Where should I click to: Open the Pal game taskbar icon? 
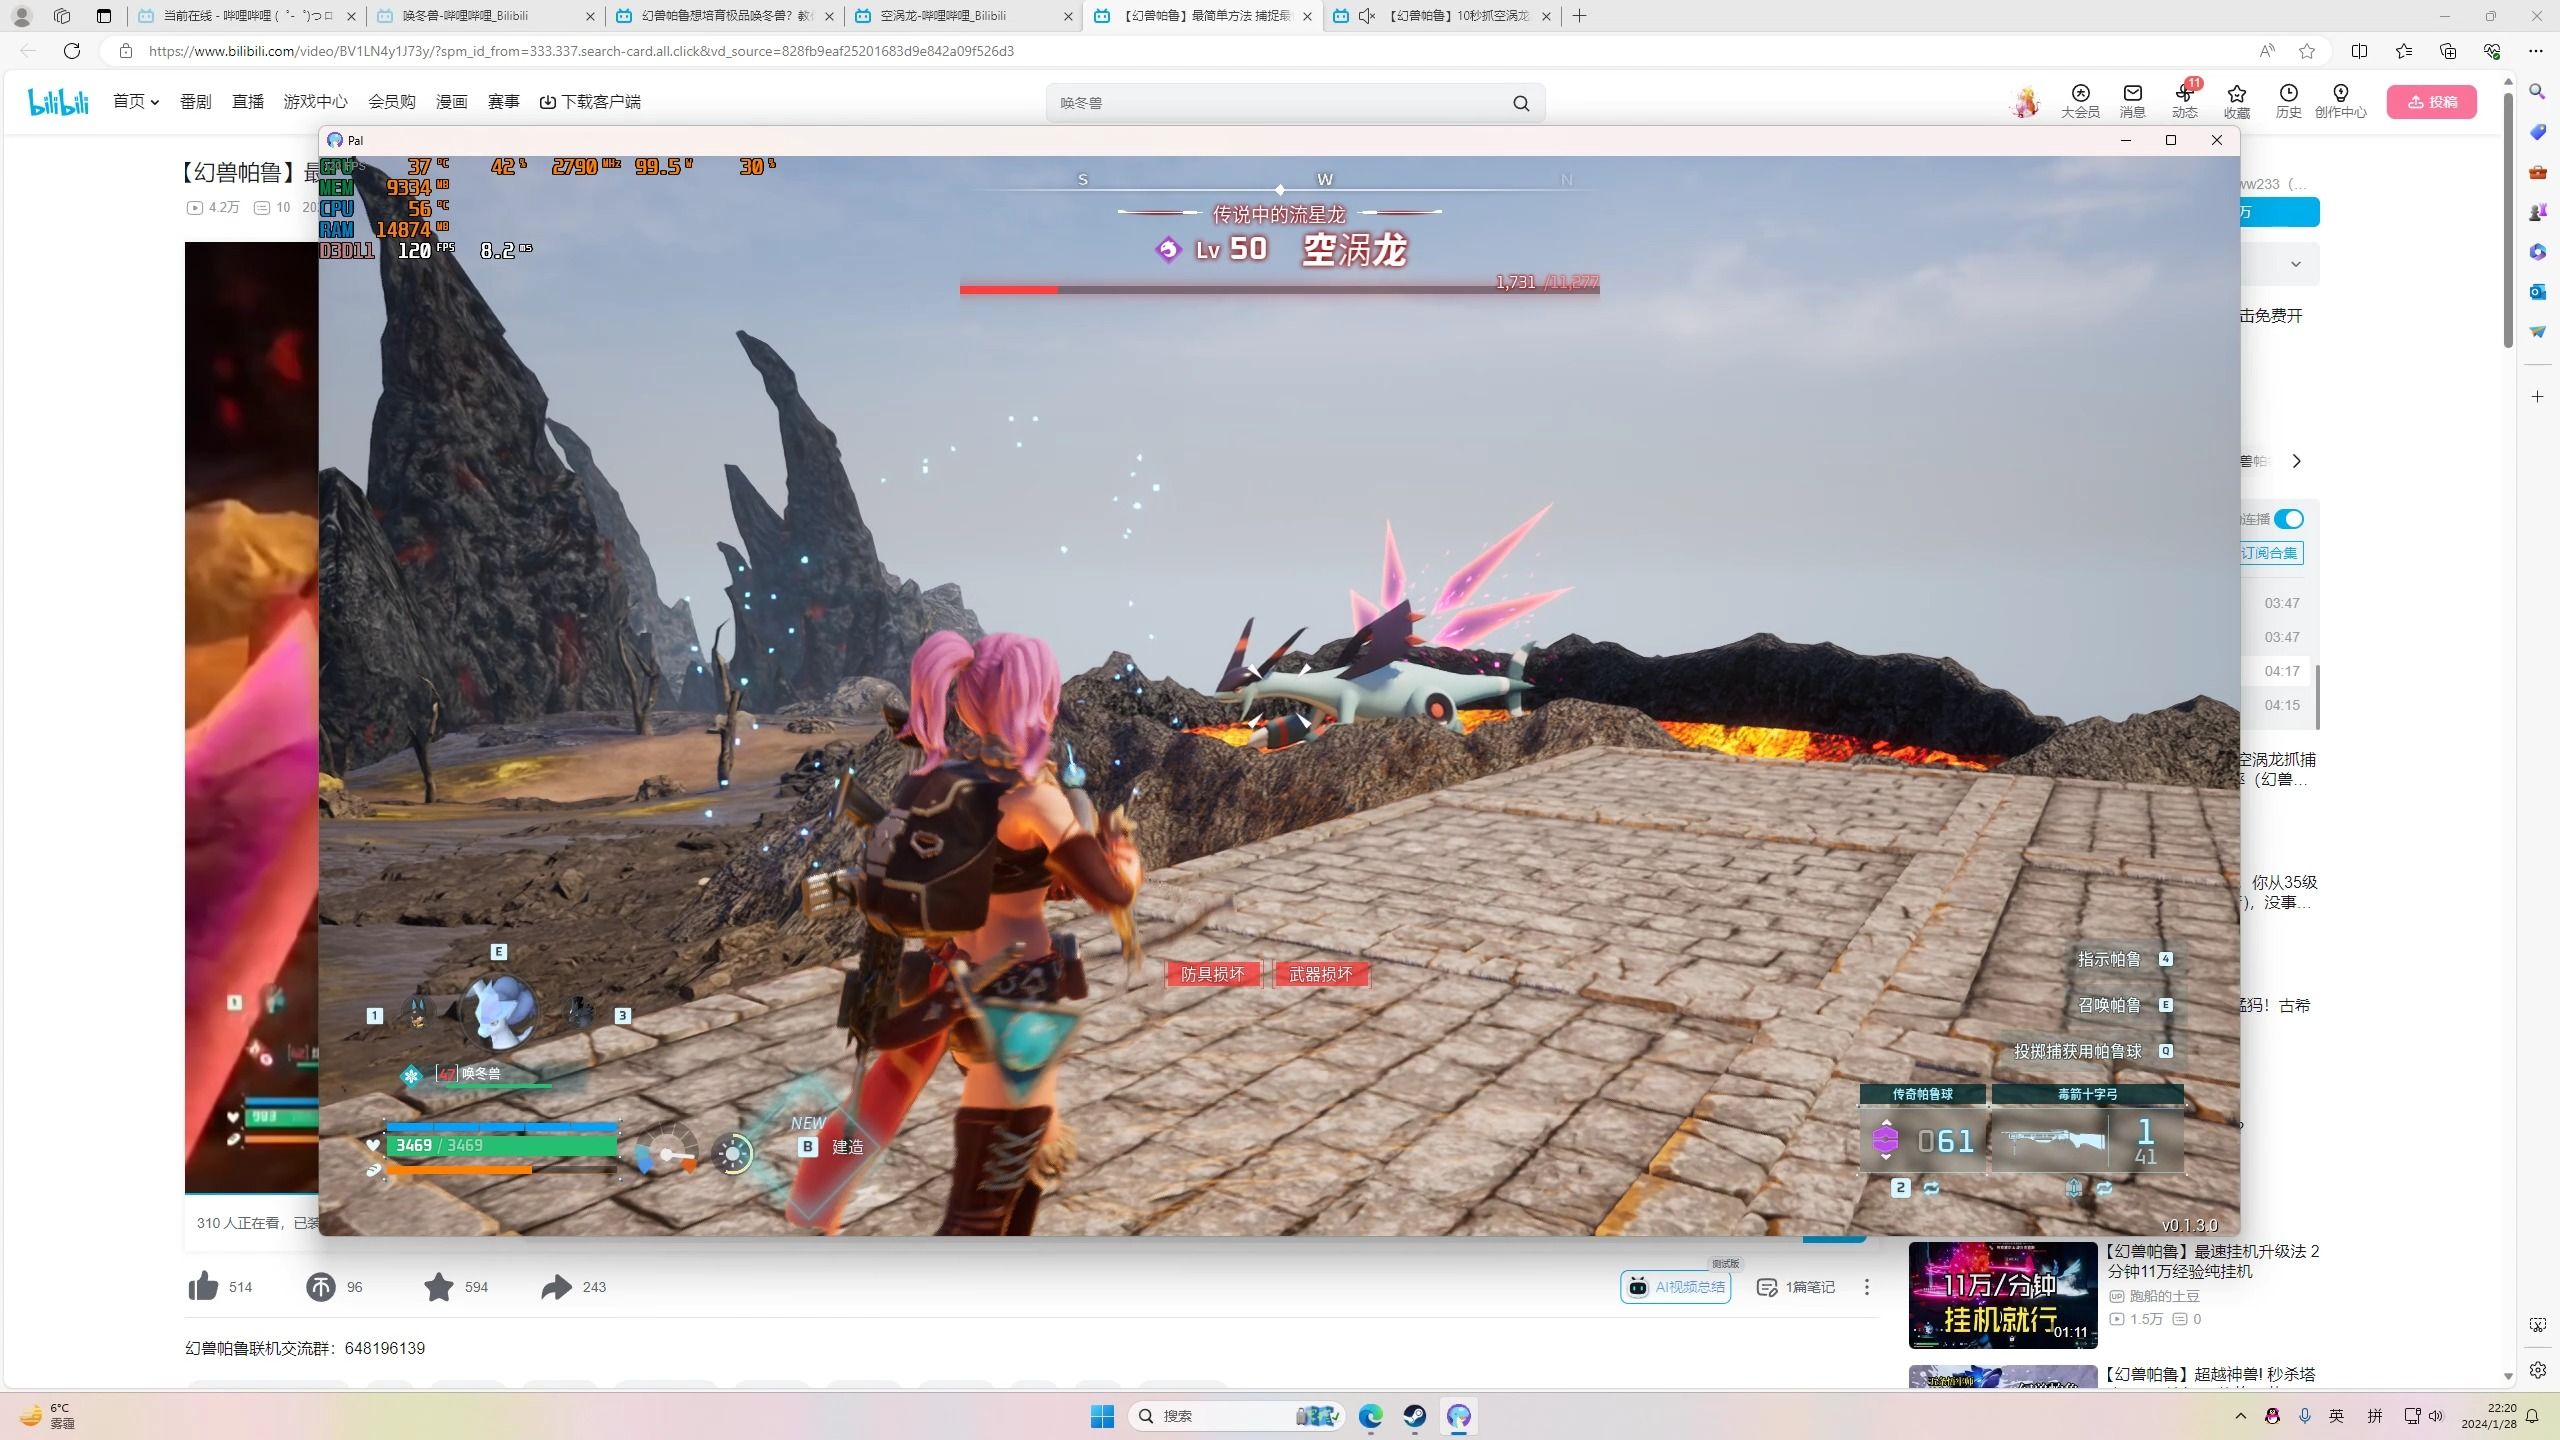1458,1416
